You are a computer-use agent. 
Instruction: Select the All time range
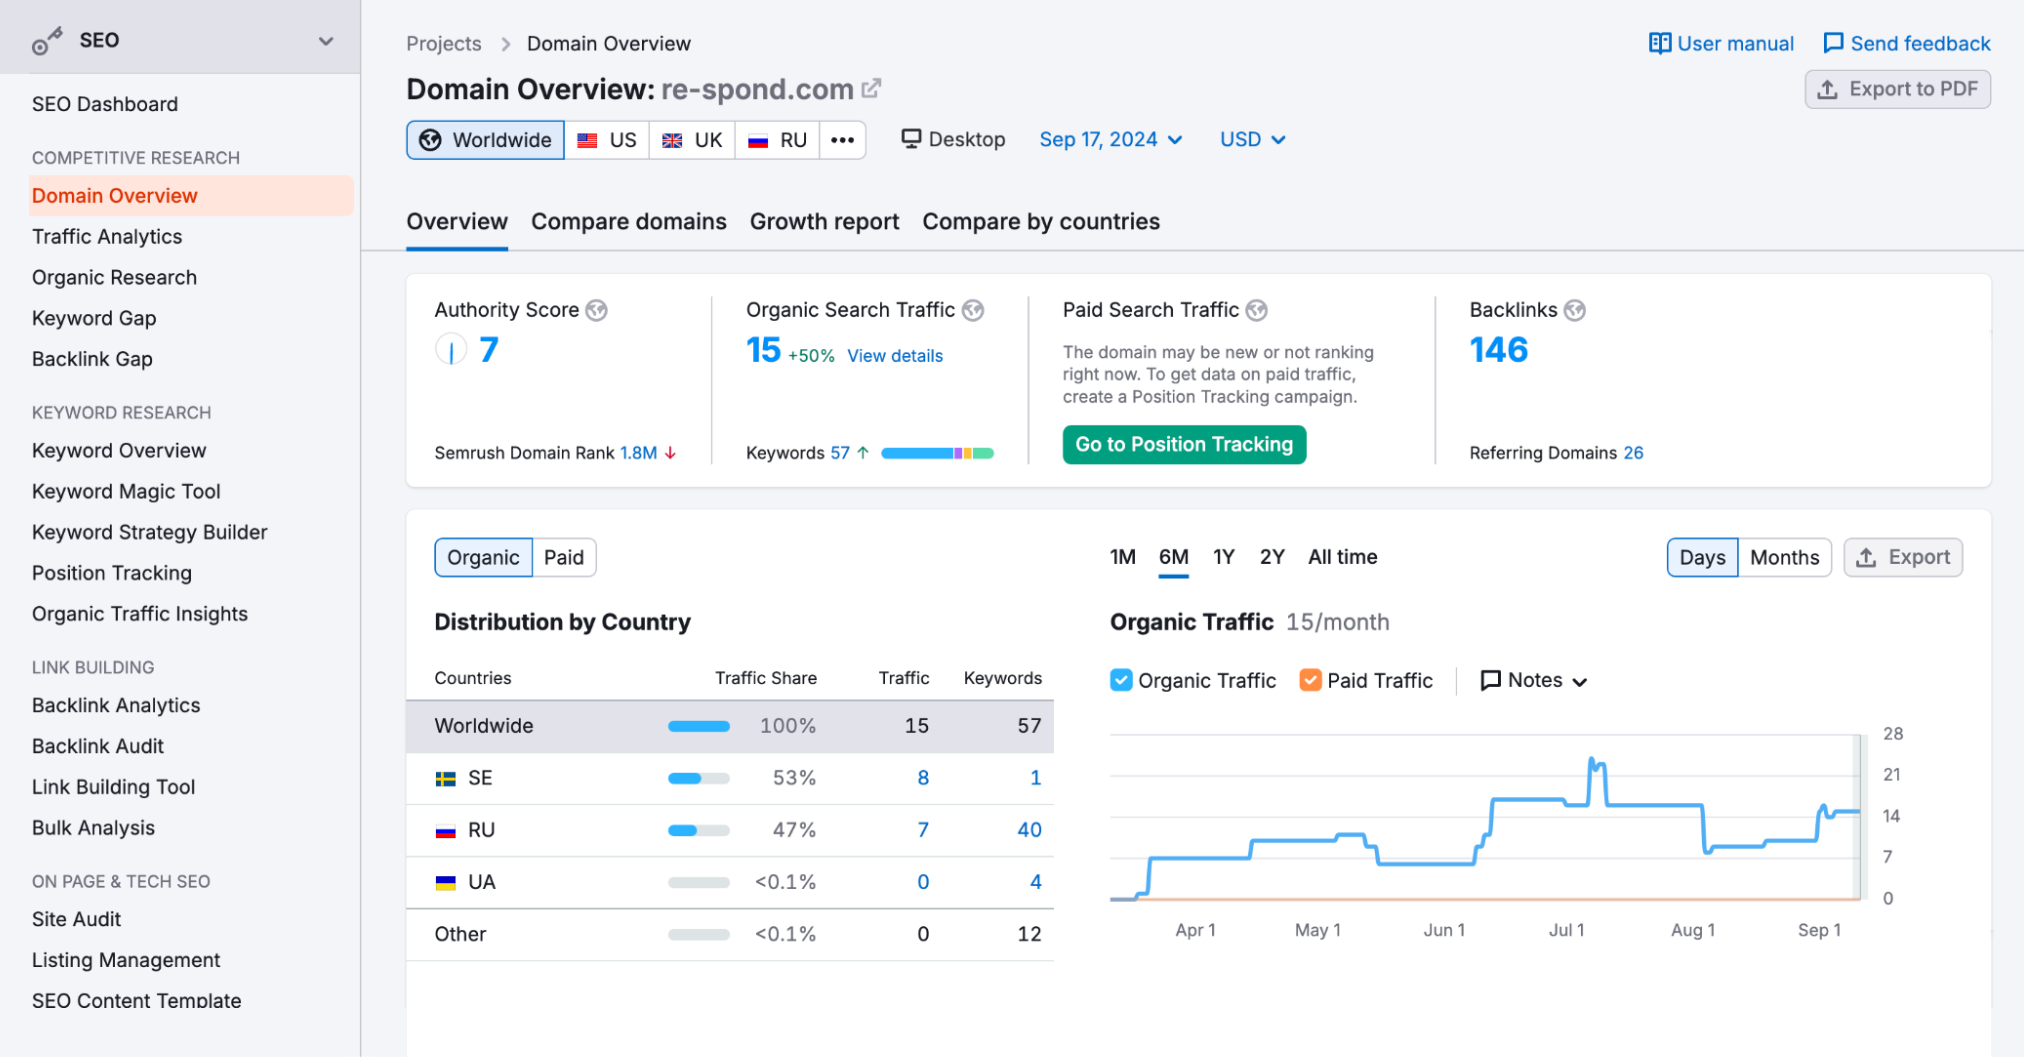click(x=1342, y=557)
